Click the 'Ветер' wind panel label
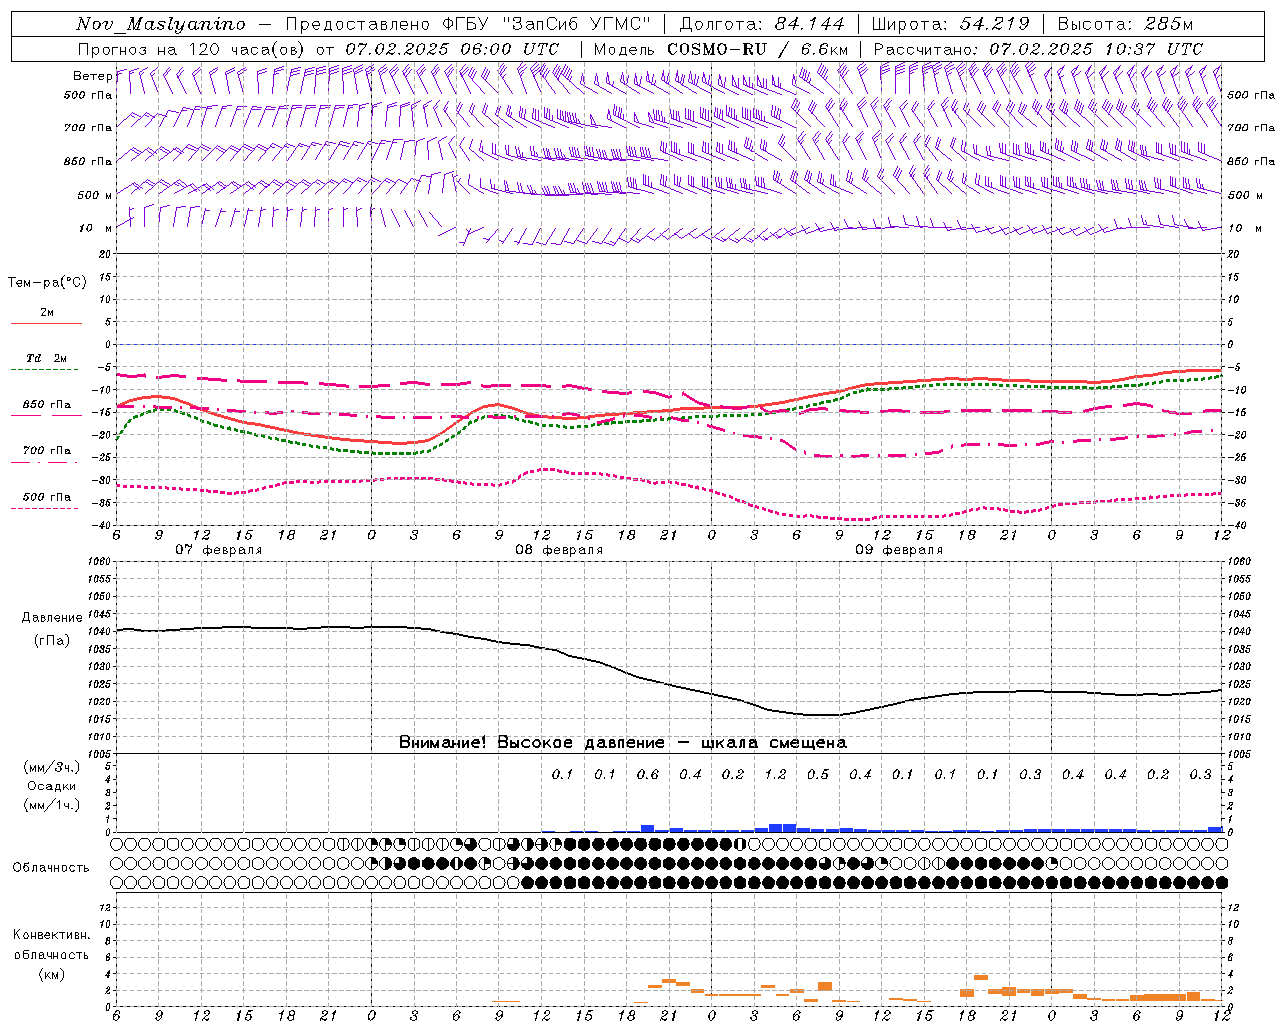 click(92, 76)
